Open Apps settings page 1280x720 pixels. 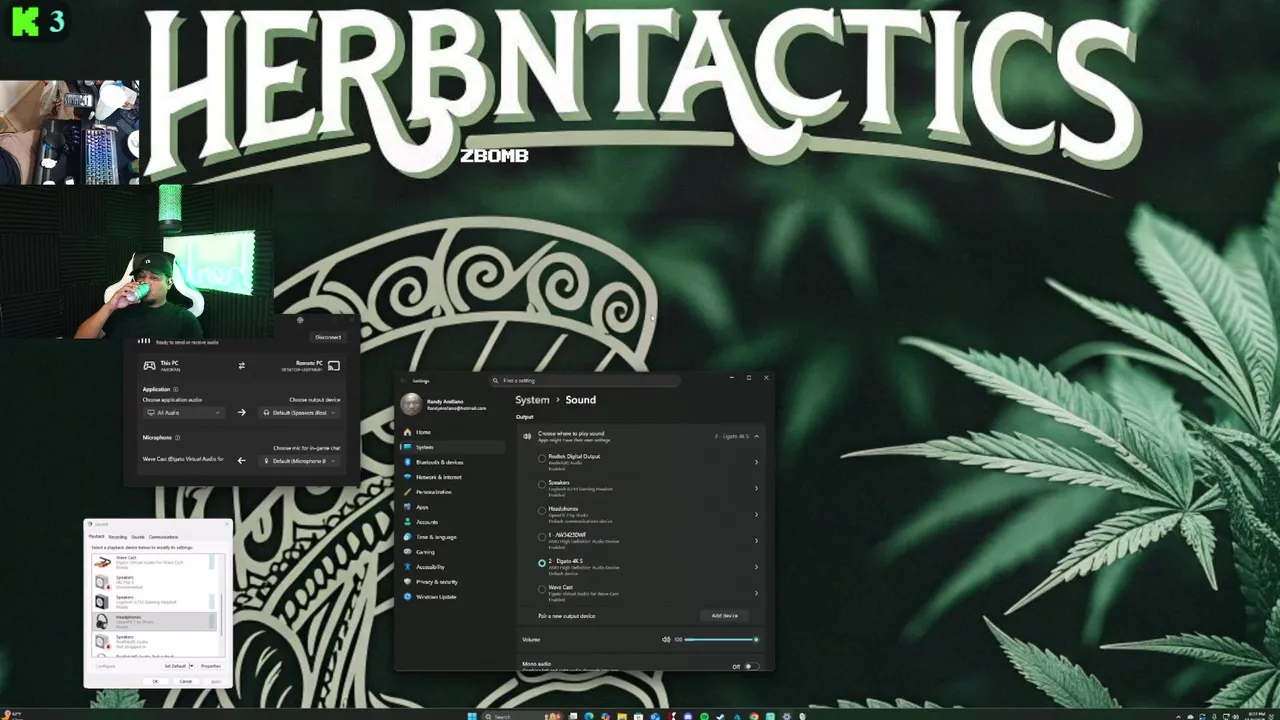pos(451,507)
